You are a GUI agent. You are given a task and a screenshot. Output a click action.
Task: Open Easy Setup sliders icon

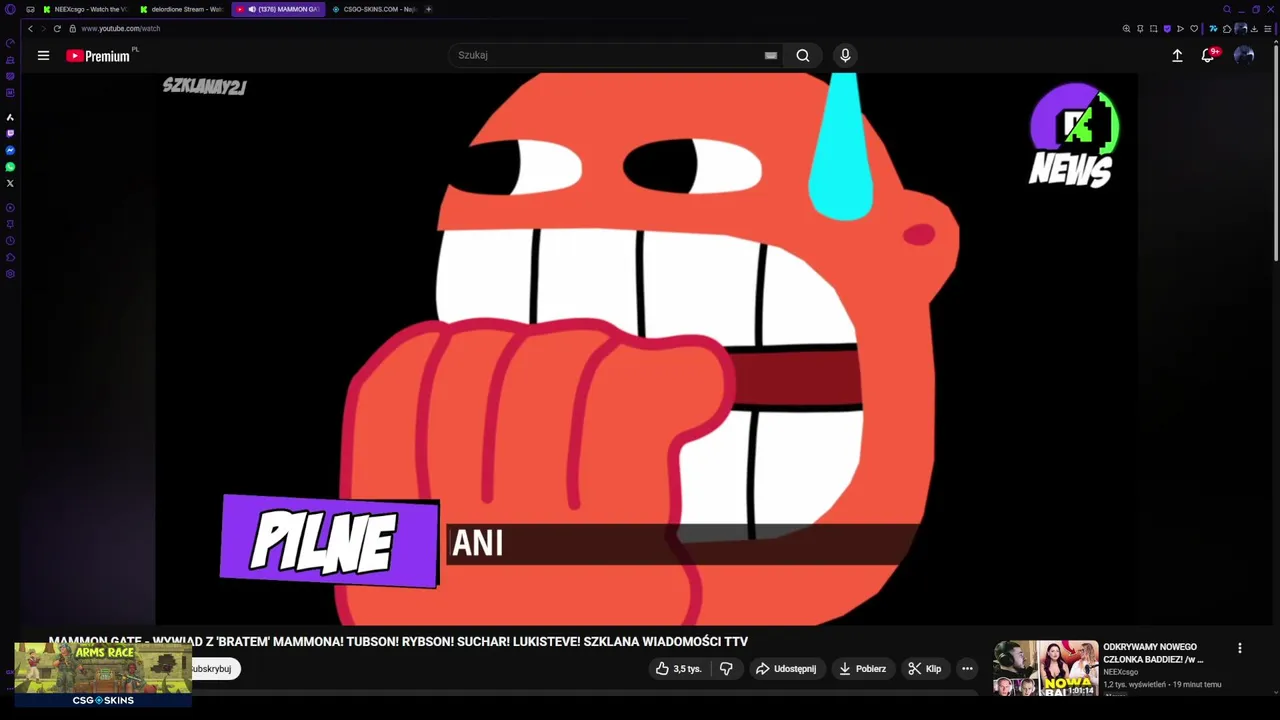click(x=1267, y=28)
